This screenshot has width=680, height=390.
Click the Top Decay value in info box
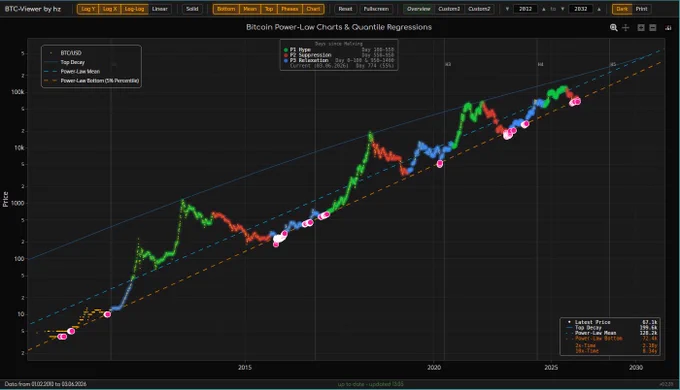coord(648,328)
